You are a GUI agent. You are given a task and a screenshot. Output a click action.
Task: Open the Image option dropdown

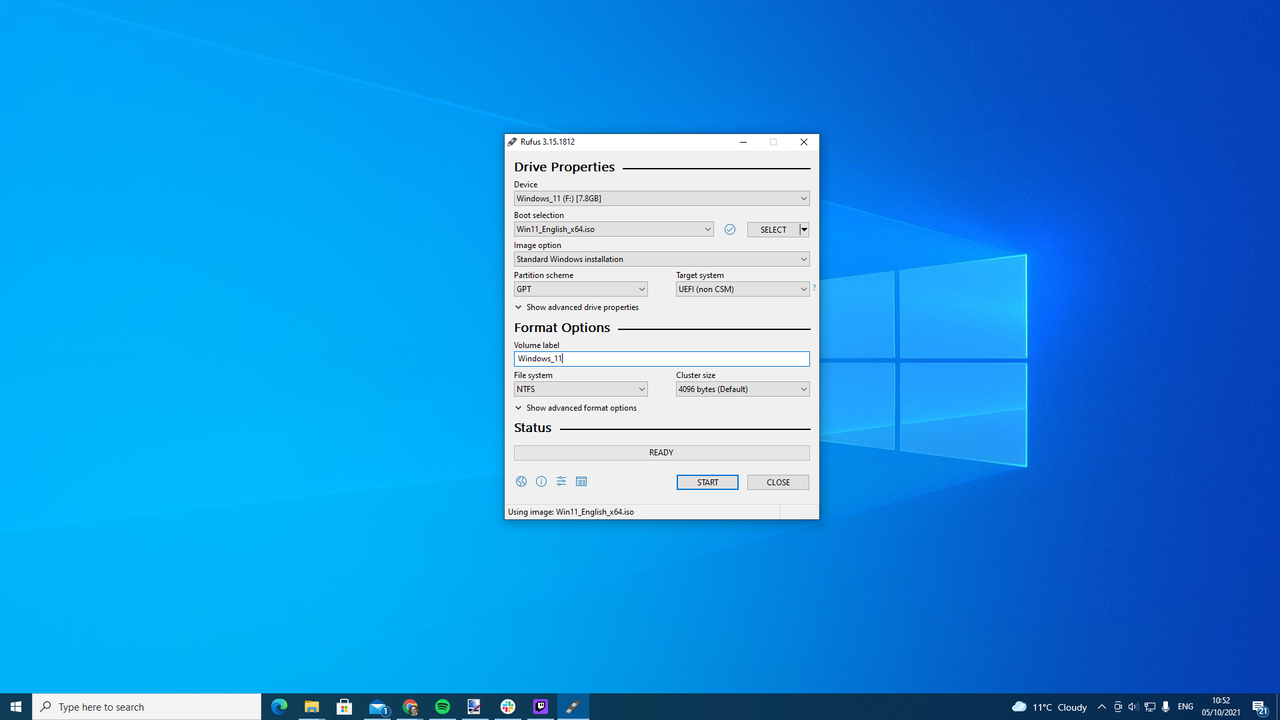[x=662, y=259]
